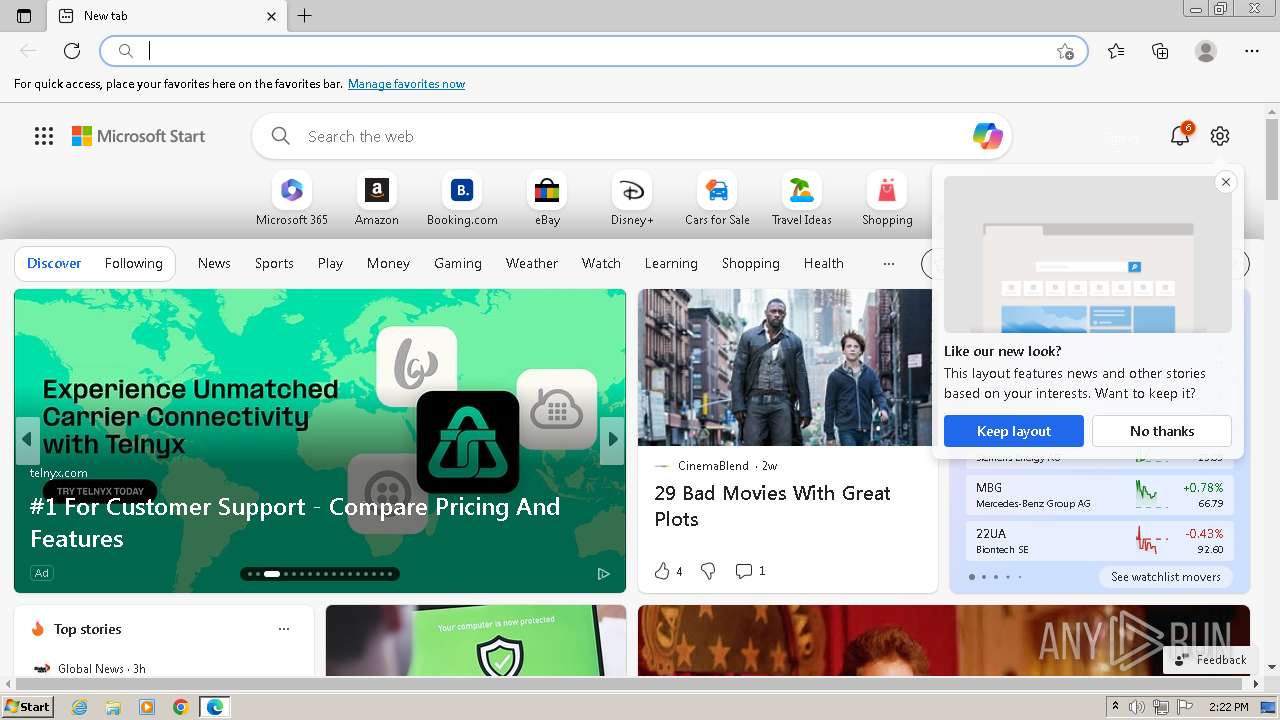Image resolution: width=1280 pixels, height=720 pixels.
Task: Open Microsoft 365 quick link
Action: pos(292,199)
